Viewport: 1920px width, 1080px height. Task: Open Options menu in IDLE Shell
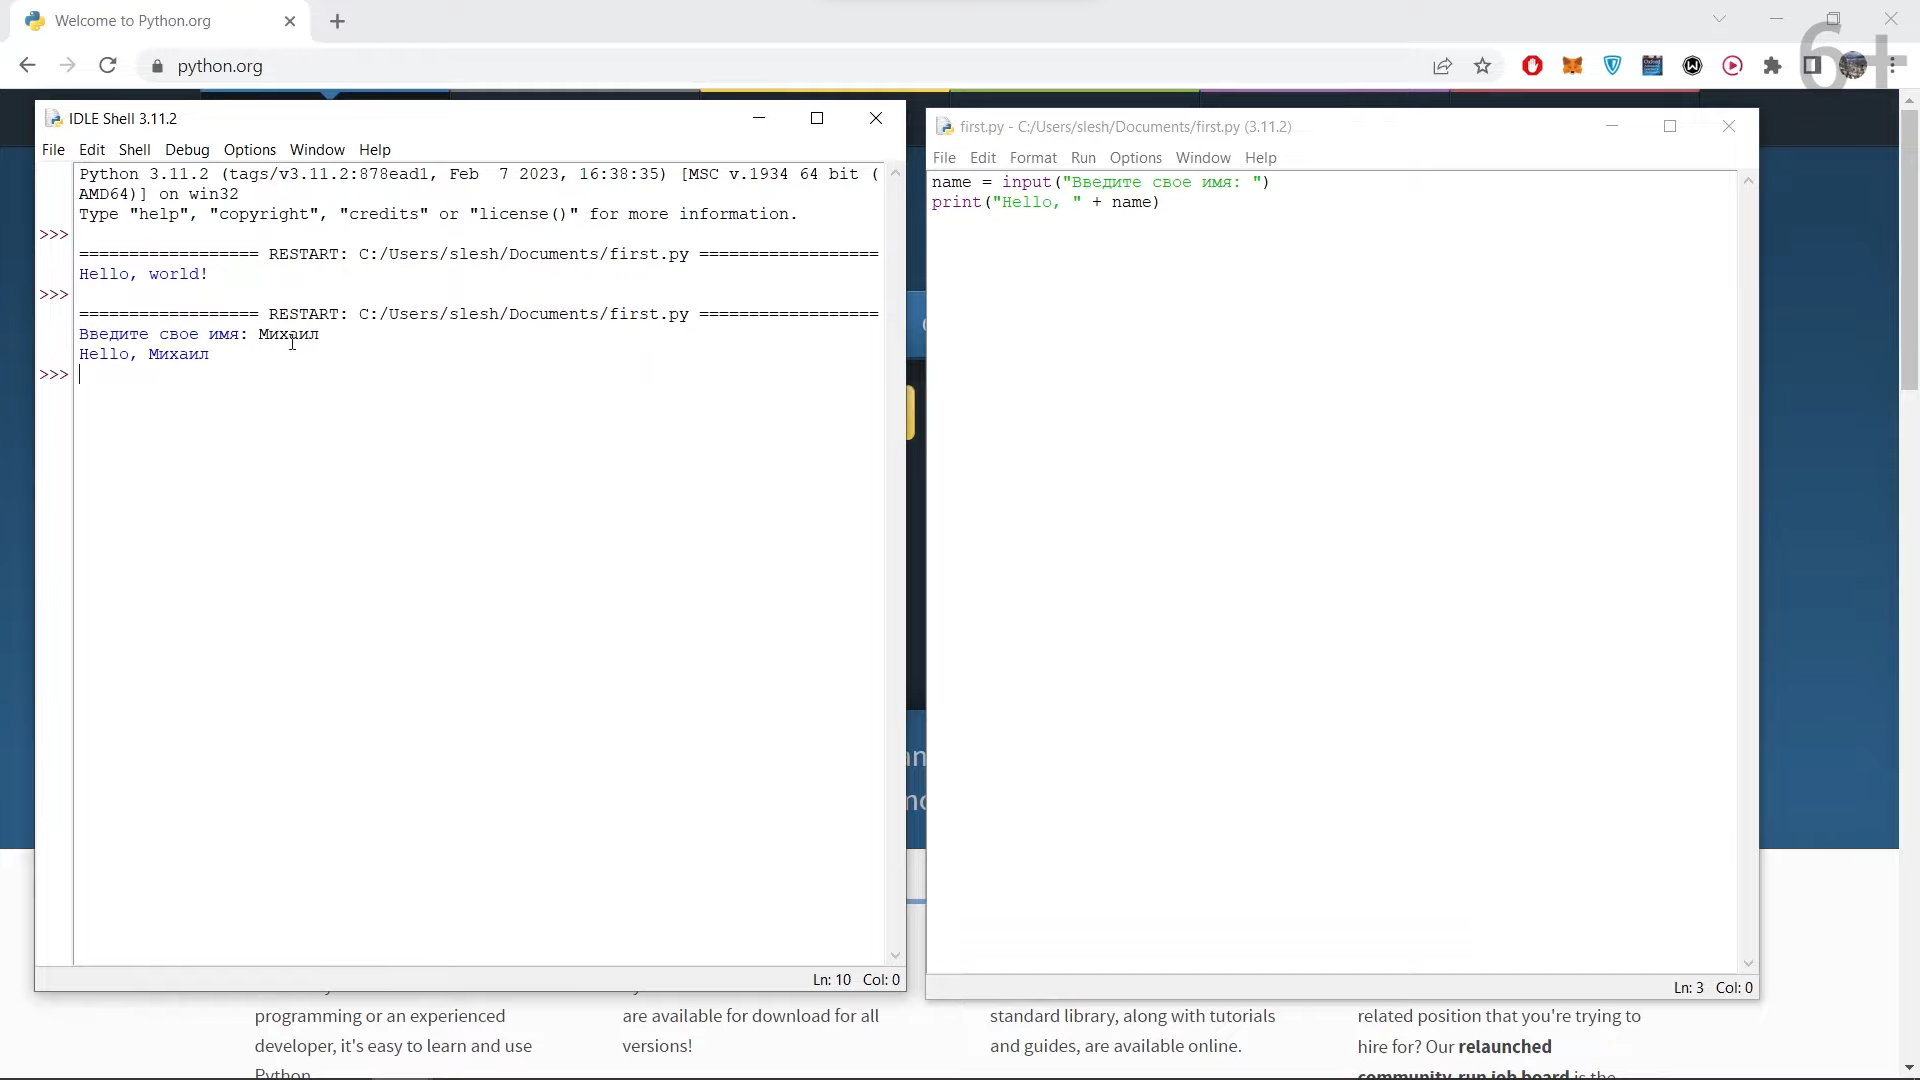point(249,150)
